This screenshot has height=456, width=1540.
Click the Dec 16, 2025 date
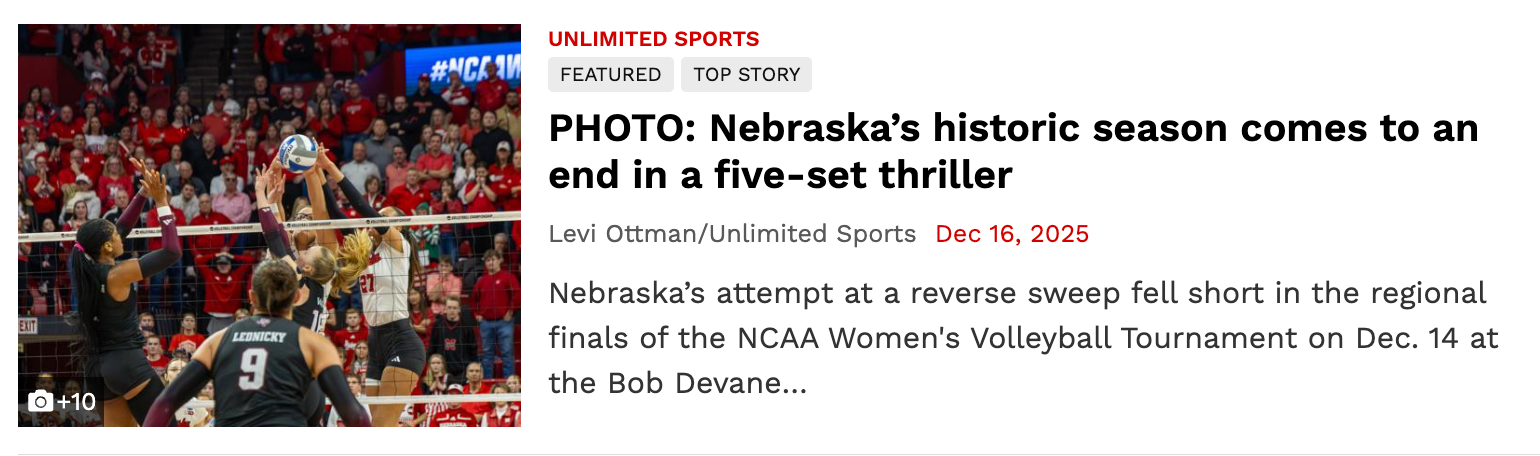pyautogui.click(x=1011, y=234)
